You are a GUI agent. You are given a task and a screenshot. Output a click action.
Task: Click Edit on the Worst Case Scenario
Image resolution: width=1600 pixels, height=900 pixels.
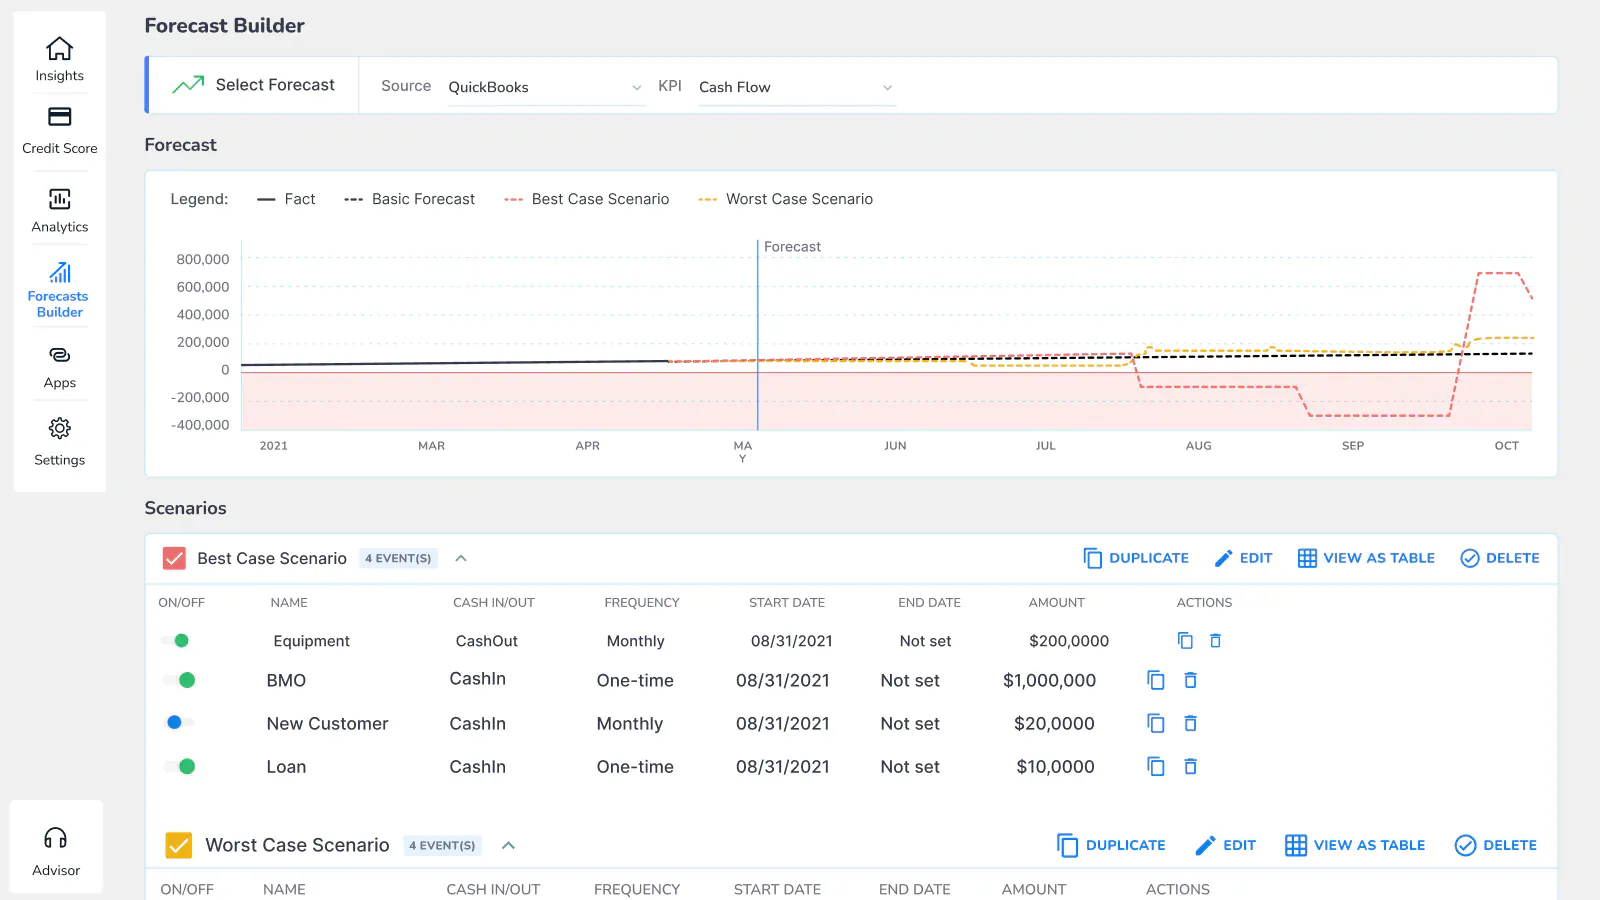(x=1226, y=846)
